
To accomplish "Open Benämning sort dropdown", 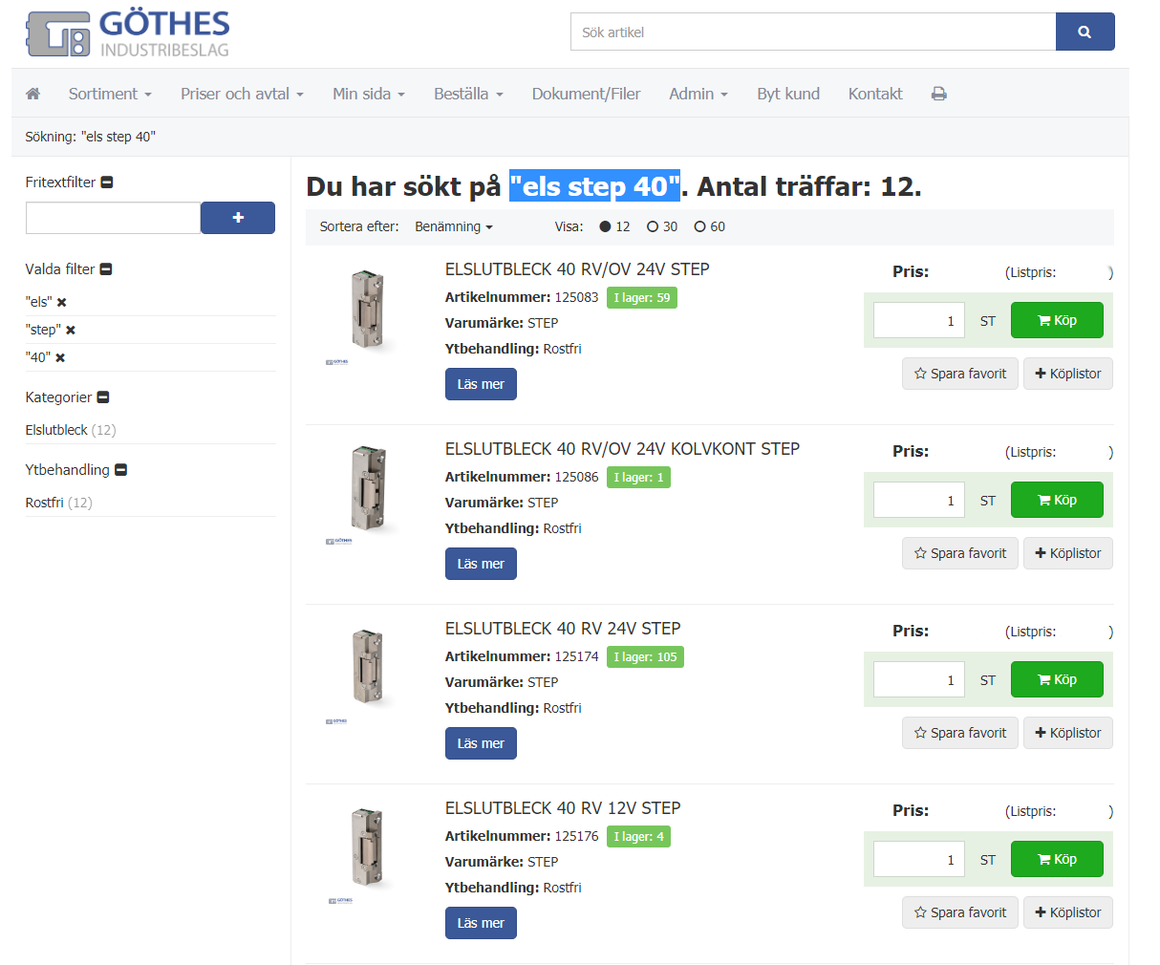I will tap(453, 226).
